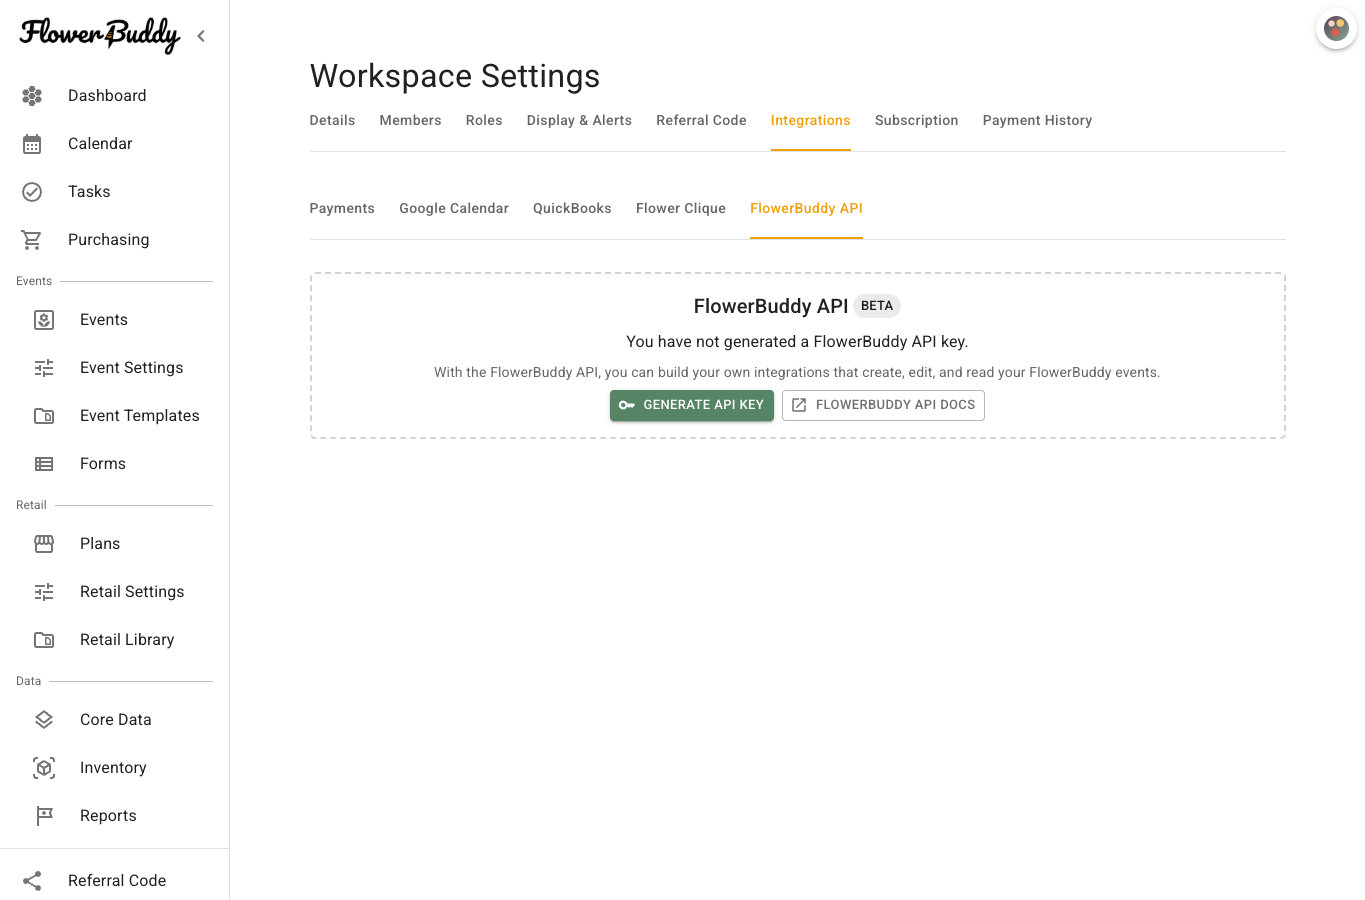
Task: Open Purchasing label in sidebar
Action: (109, 240)
